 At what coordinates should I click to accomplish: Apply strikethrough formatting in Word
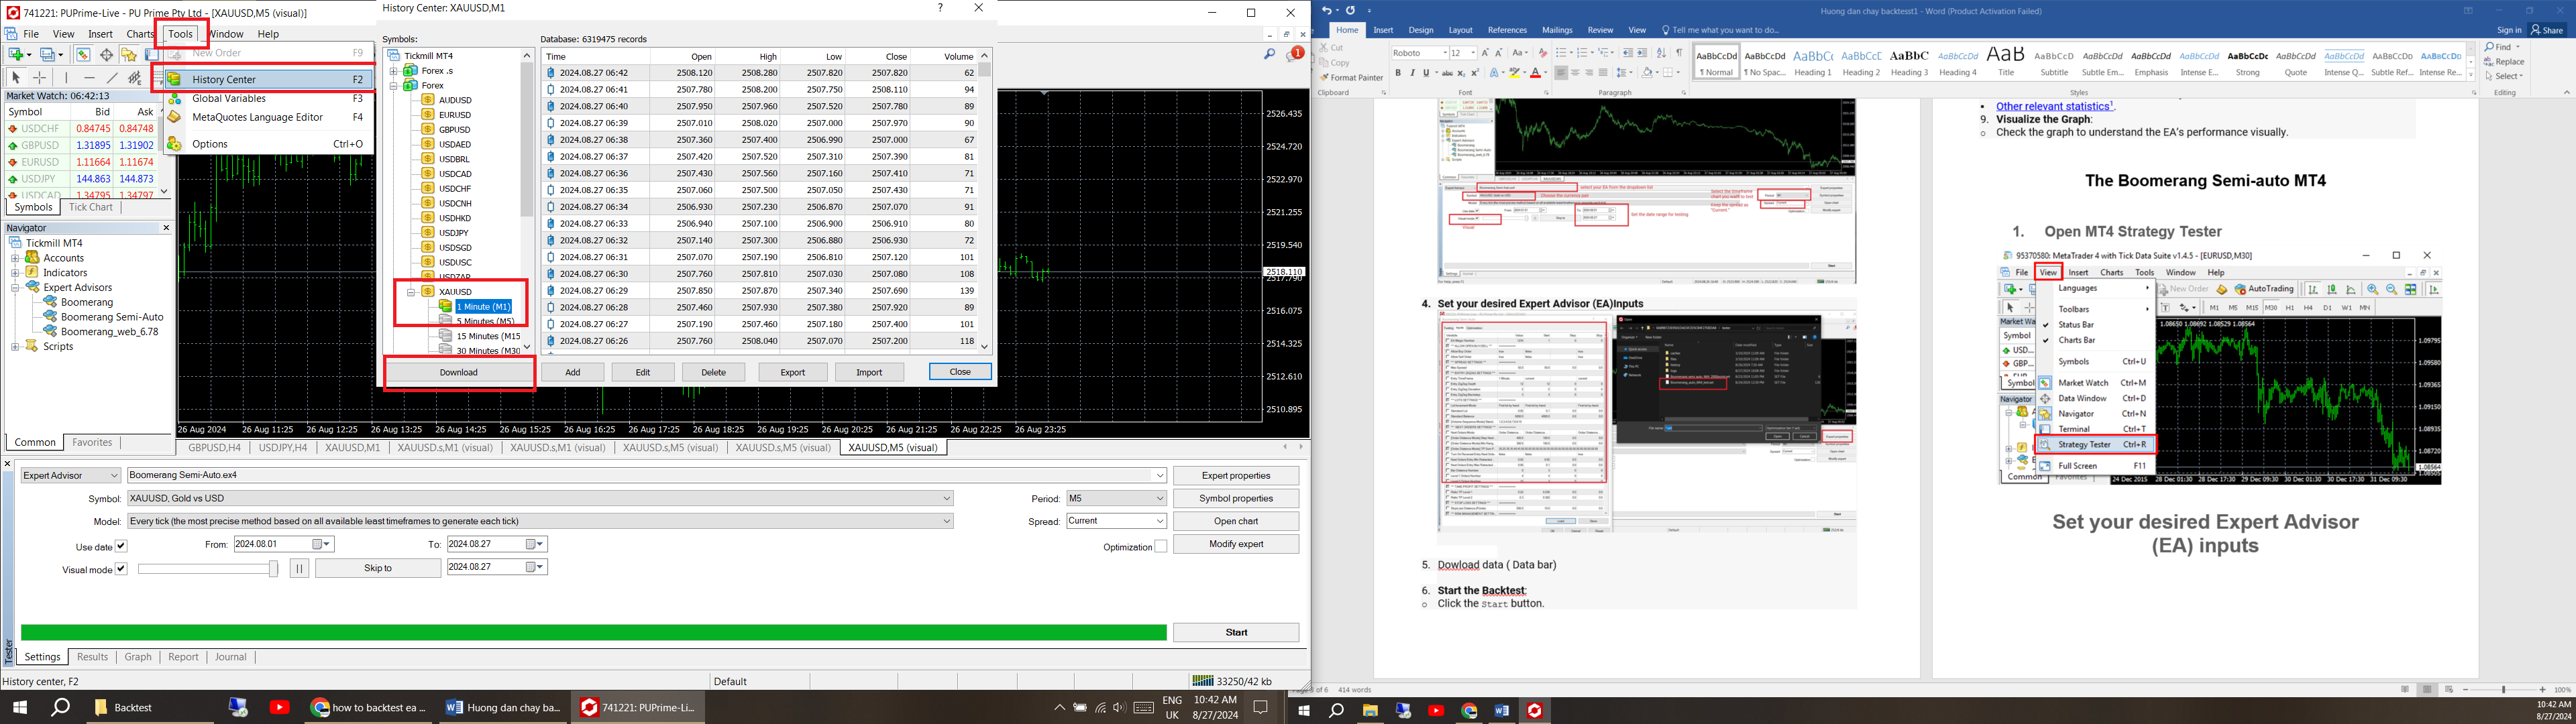[x=1447, y=73]
